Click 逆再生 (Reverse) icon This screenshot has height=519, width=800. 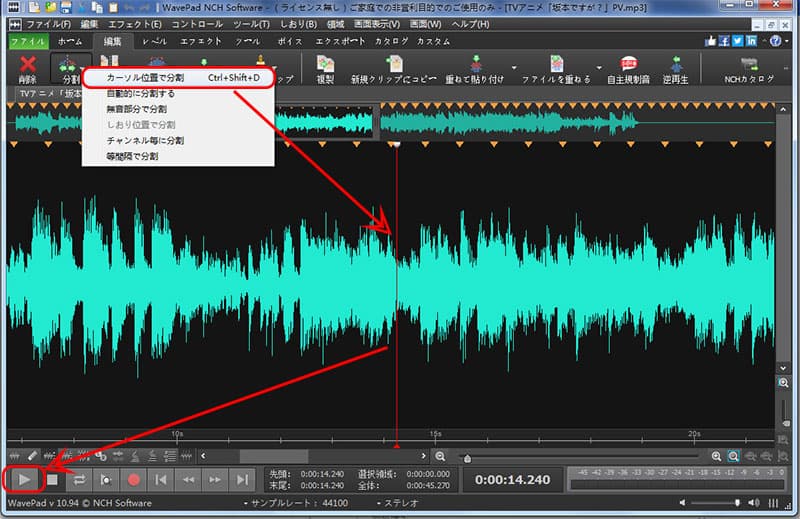tap(676, 69)
